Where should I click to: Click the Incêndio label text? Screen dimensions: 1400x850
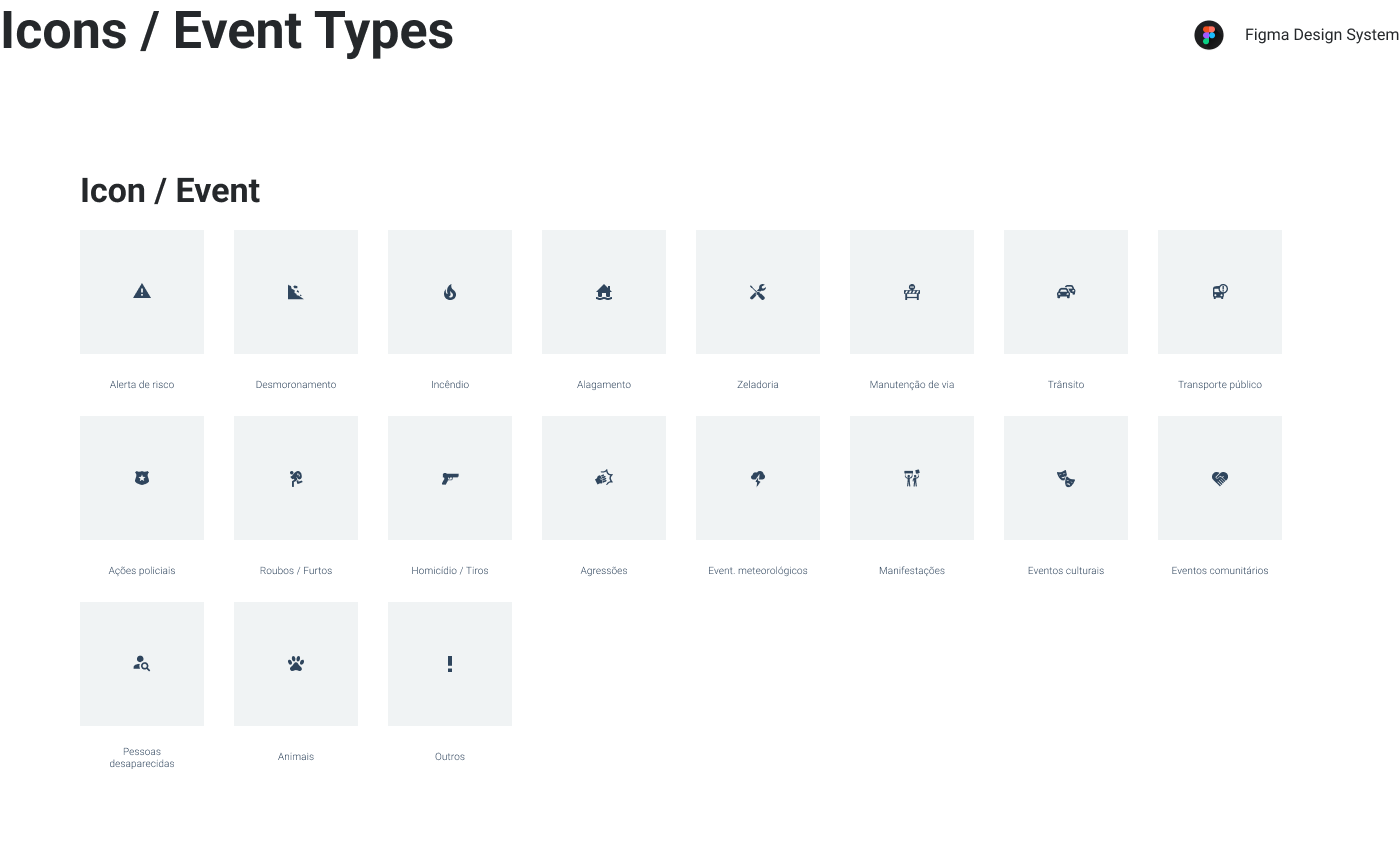click(450, 384)
